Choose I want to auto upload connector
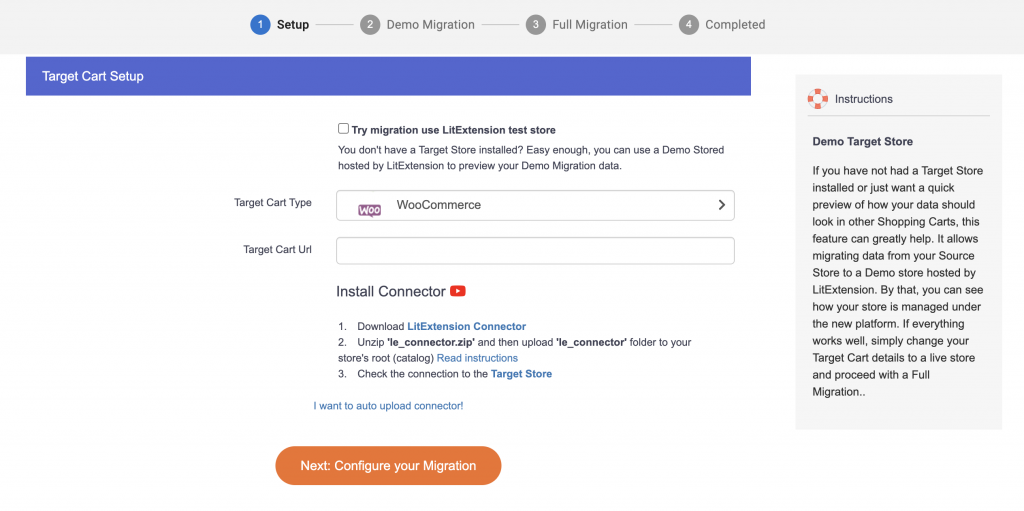This screenshot has width=1024, height=511. pyautogui.click(x=389, y=406)
